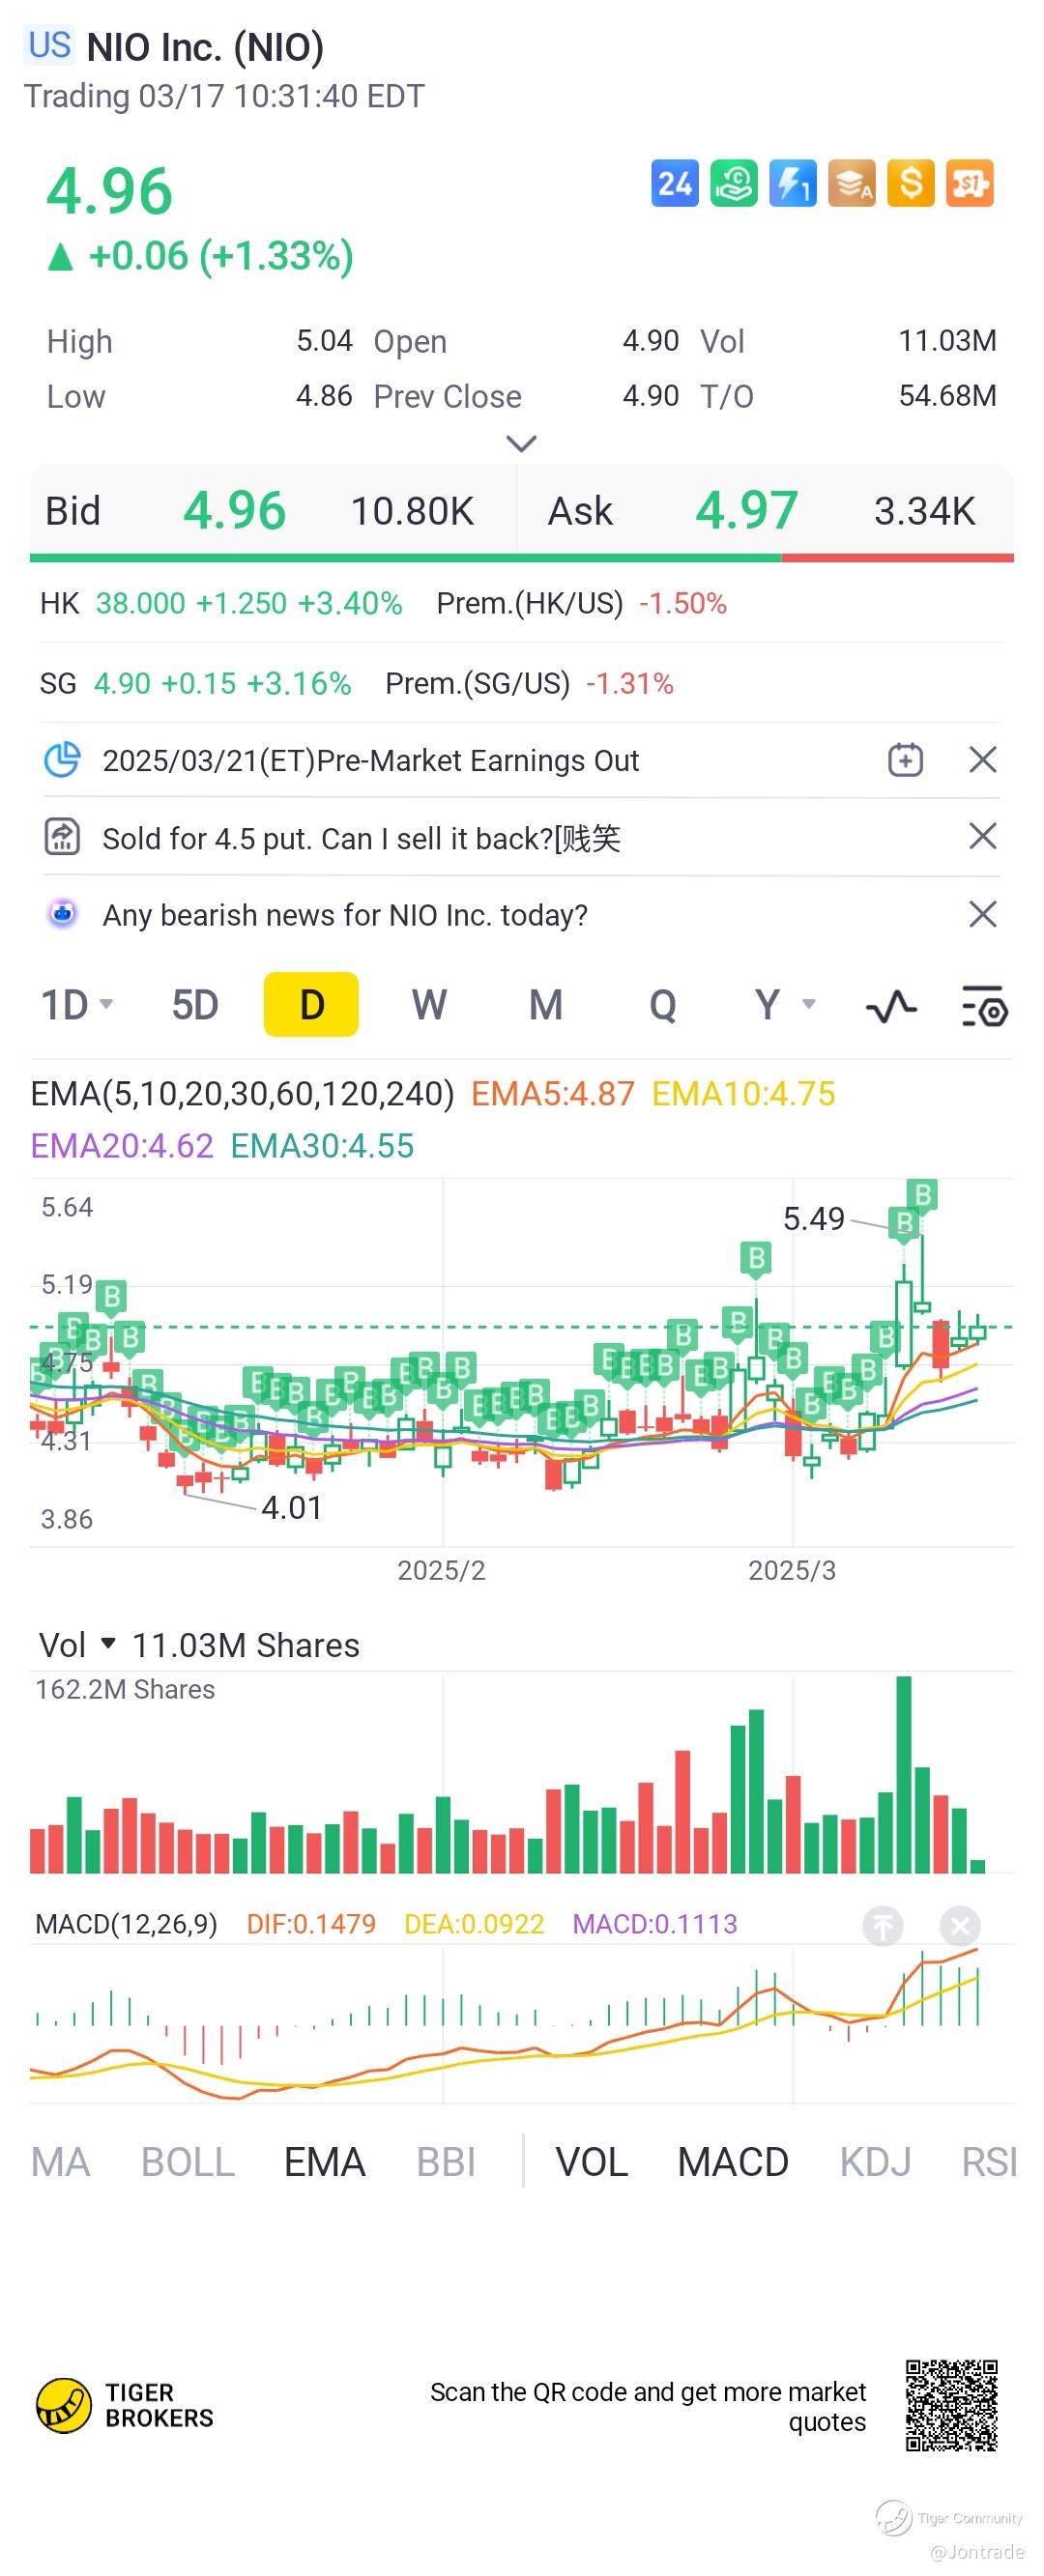Tap the EMA30:4.55 value
1044x2576 pixels.
[322, 1146]
